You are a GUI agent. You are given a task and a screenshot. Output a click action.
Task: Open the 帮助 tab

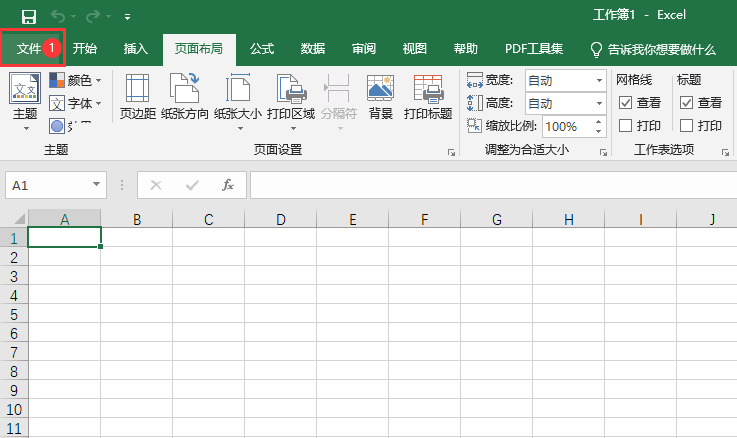(465, 48)
